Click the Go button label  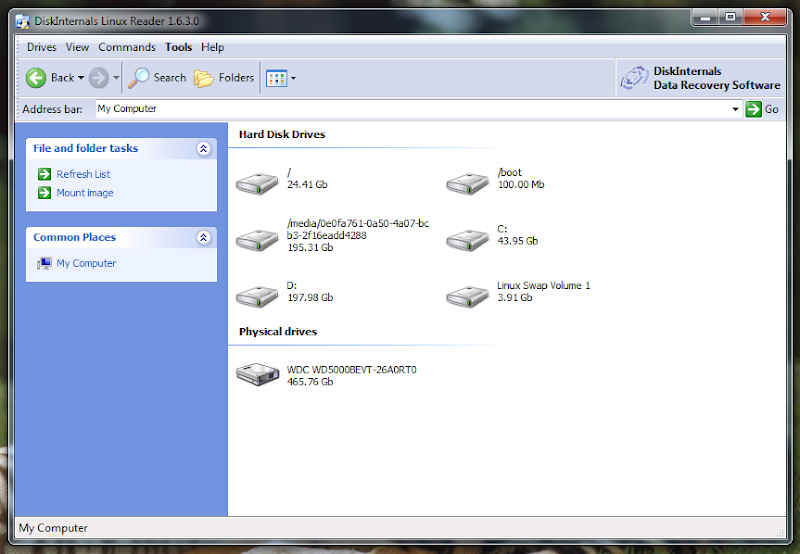pyautogui.click(x=771, y=109)
